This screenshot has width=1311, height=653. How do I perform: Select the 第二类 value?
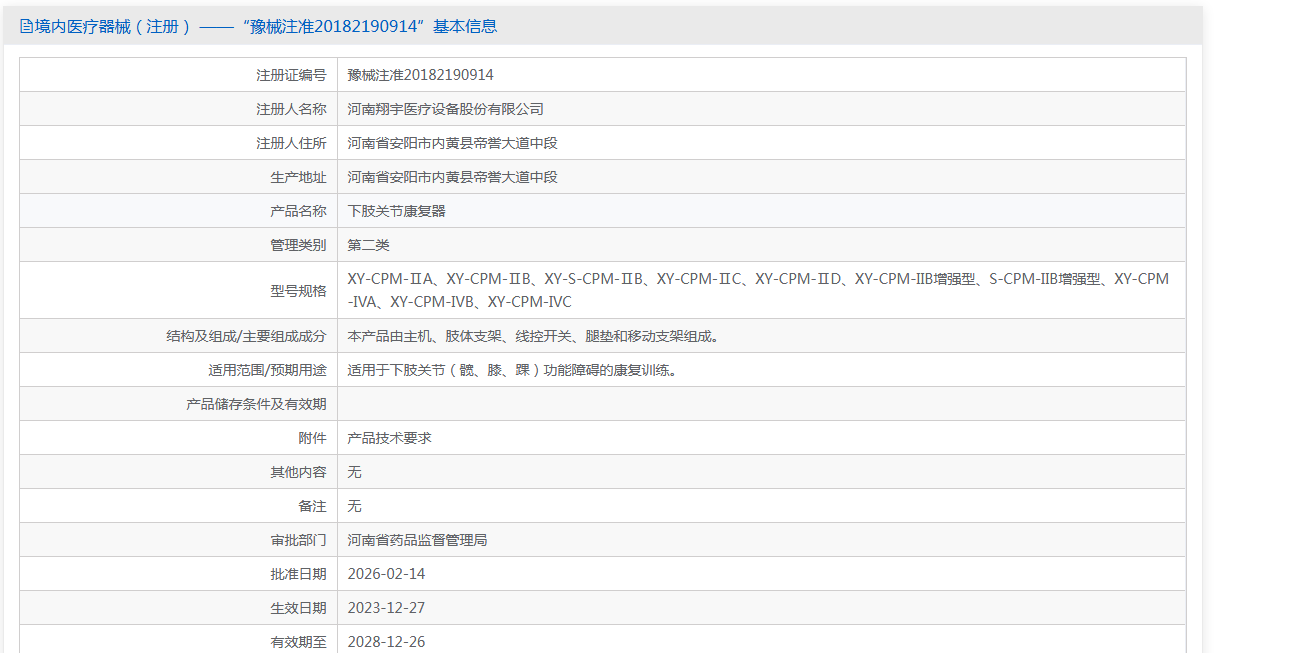(368, 245)
